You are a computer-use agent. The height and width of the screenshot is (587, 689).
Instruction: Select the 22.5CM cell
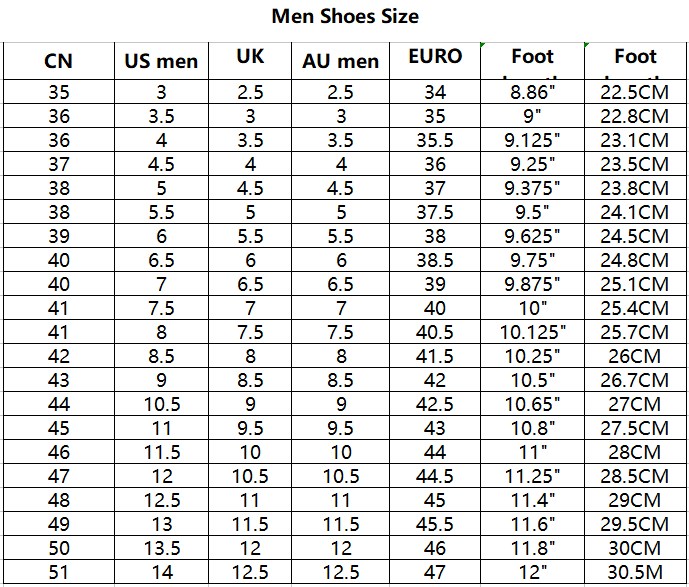(635, 92)
